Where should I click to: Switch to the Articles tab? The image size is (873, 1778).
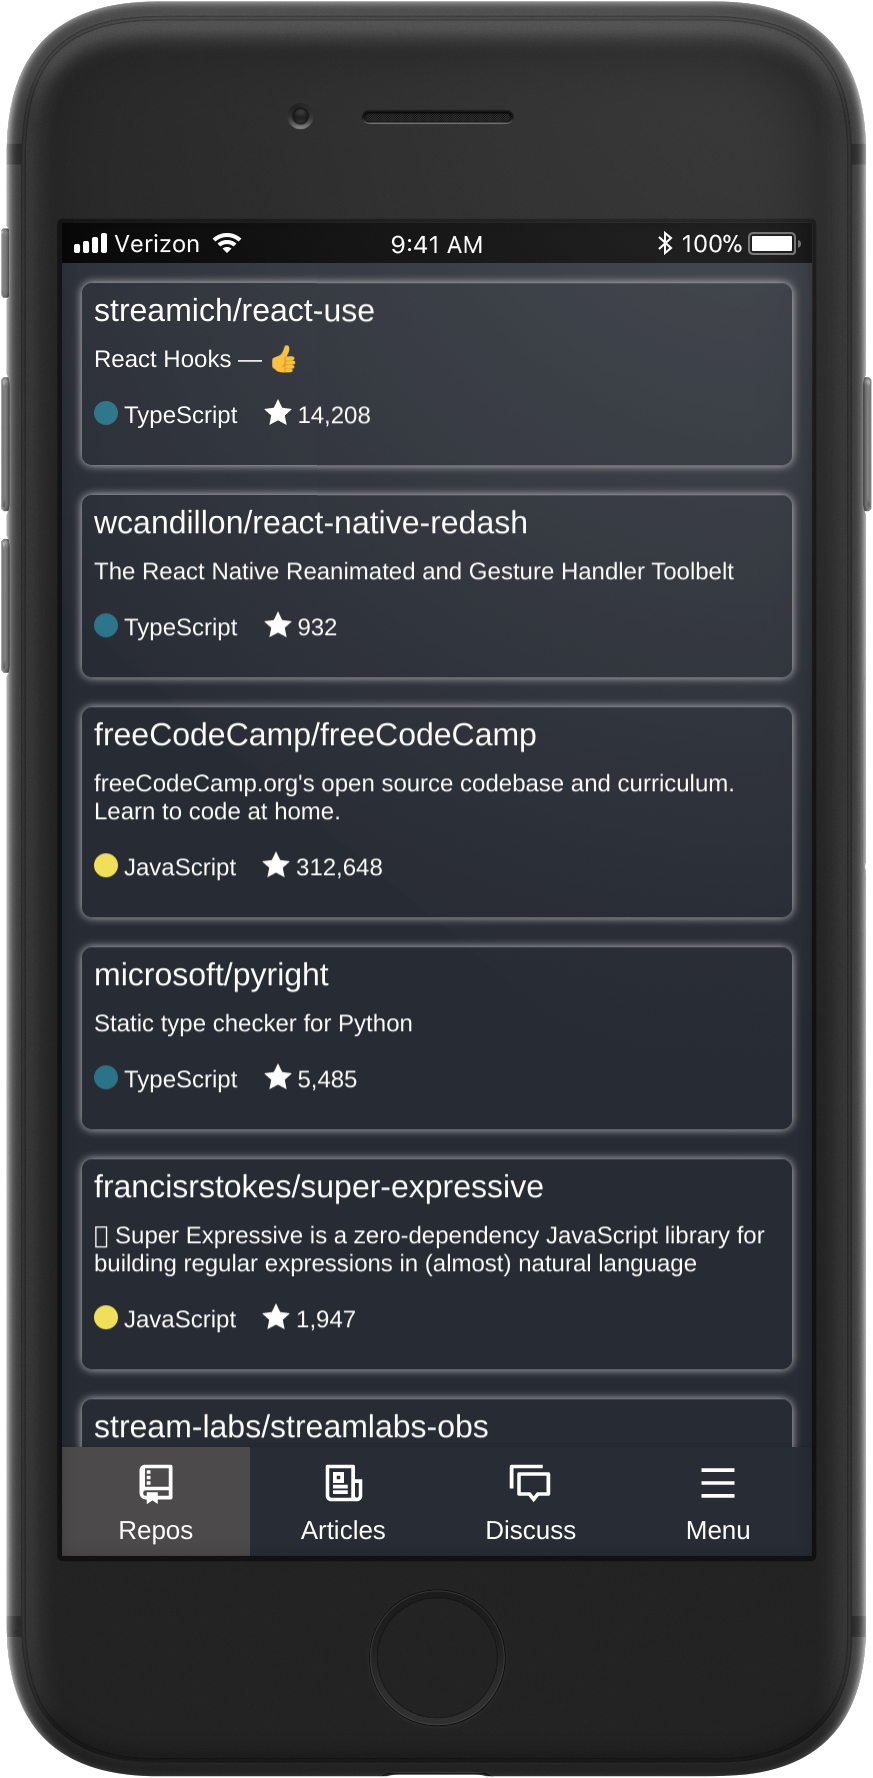tap(343, 1502)
